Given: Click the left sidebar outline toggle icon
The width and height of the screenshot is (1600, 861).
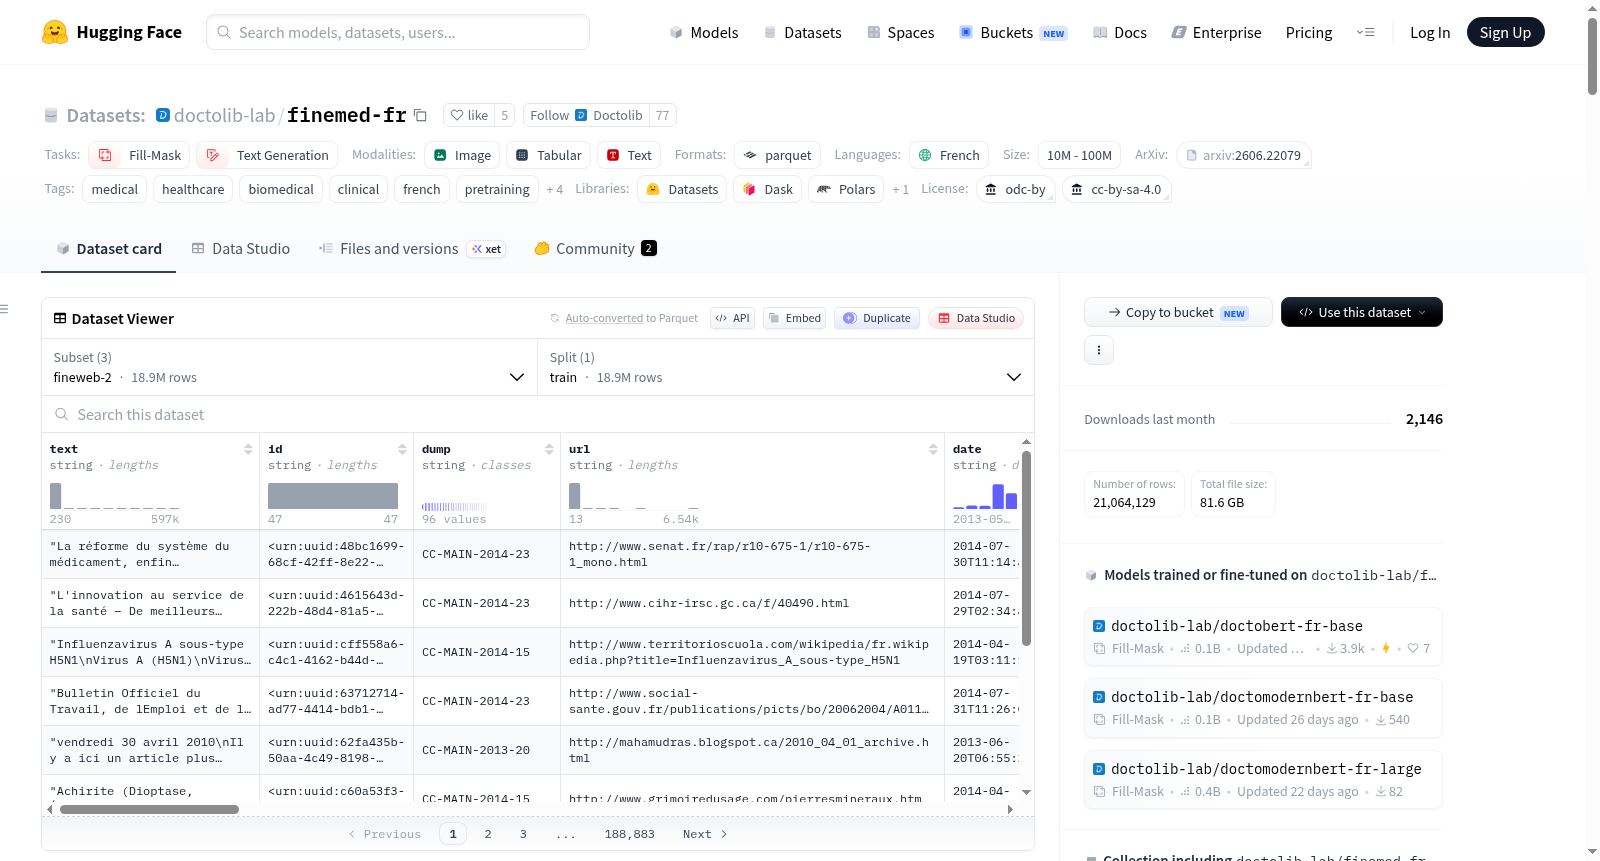Looking at the screenshot, I should point(4,309).
